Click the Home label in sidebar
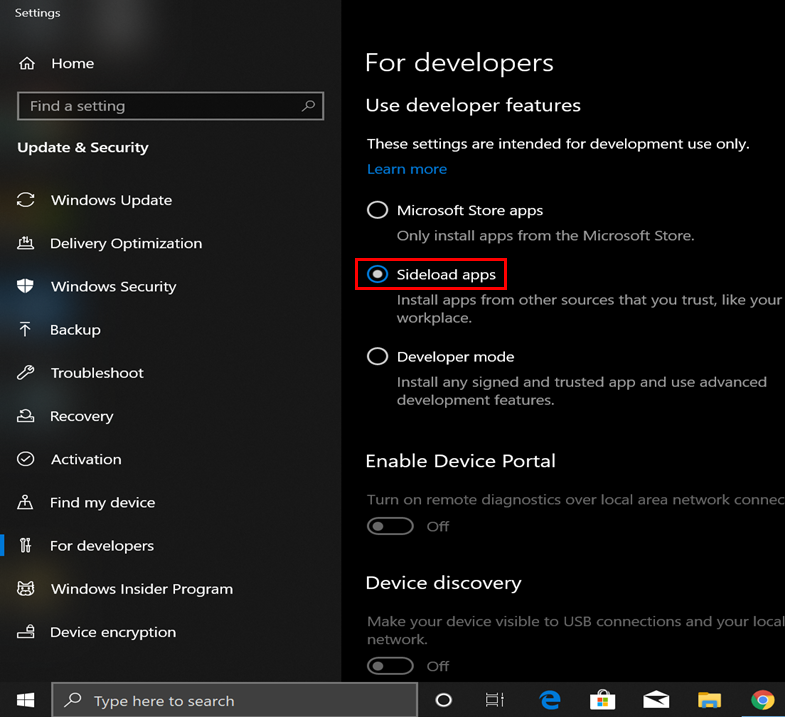Screen dimensions: 785x717 73,64
